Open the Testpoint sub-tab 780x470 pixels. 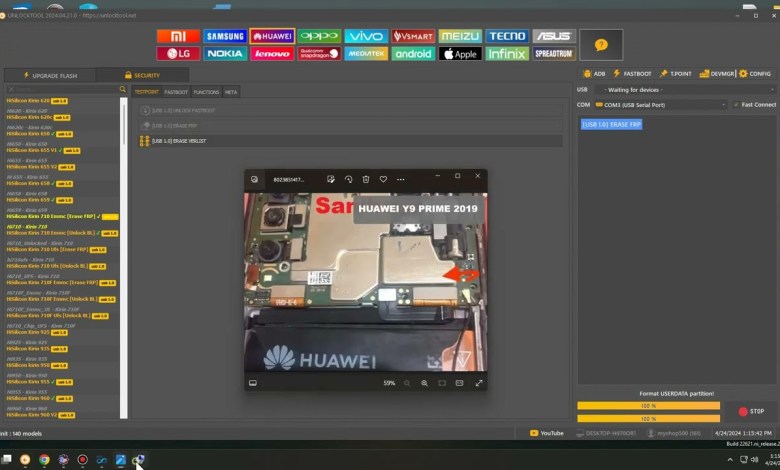146,92
